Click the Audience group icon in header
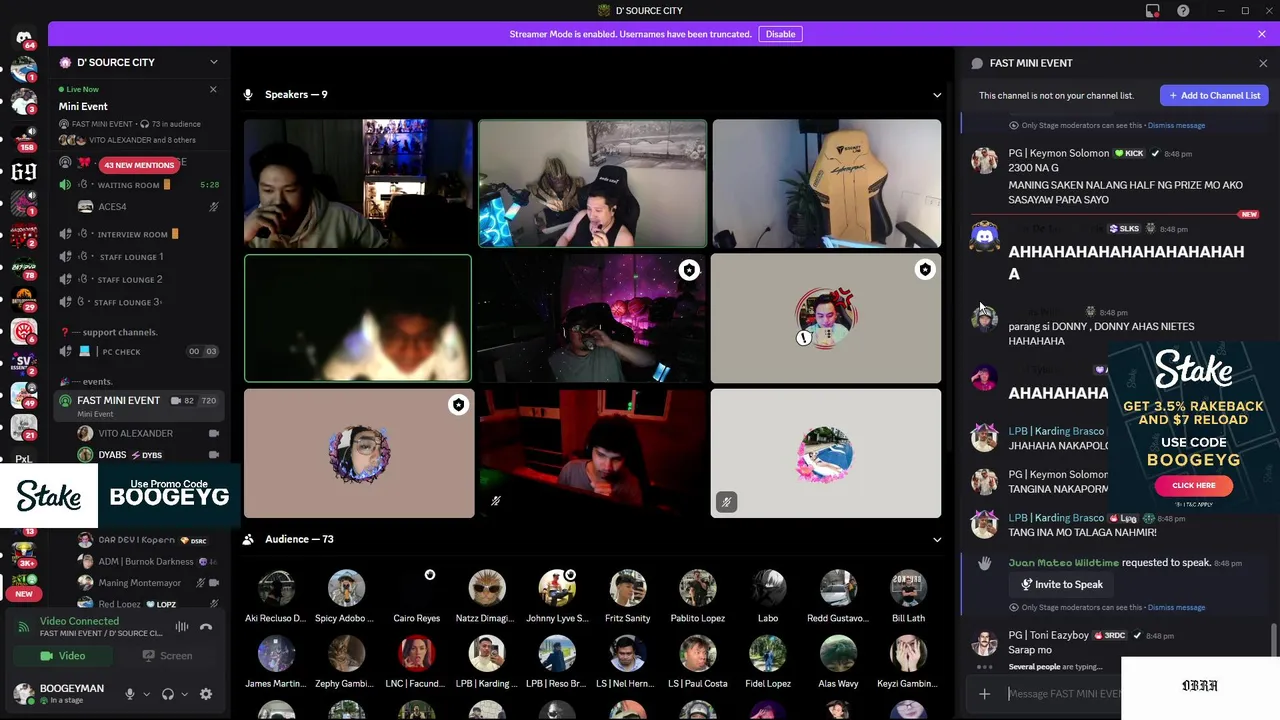The width and height of the screenshot is (1280, 720). 249,539
